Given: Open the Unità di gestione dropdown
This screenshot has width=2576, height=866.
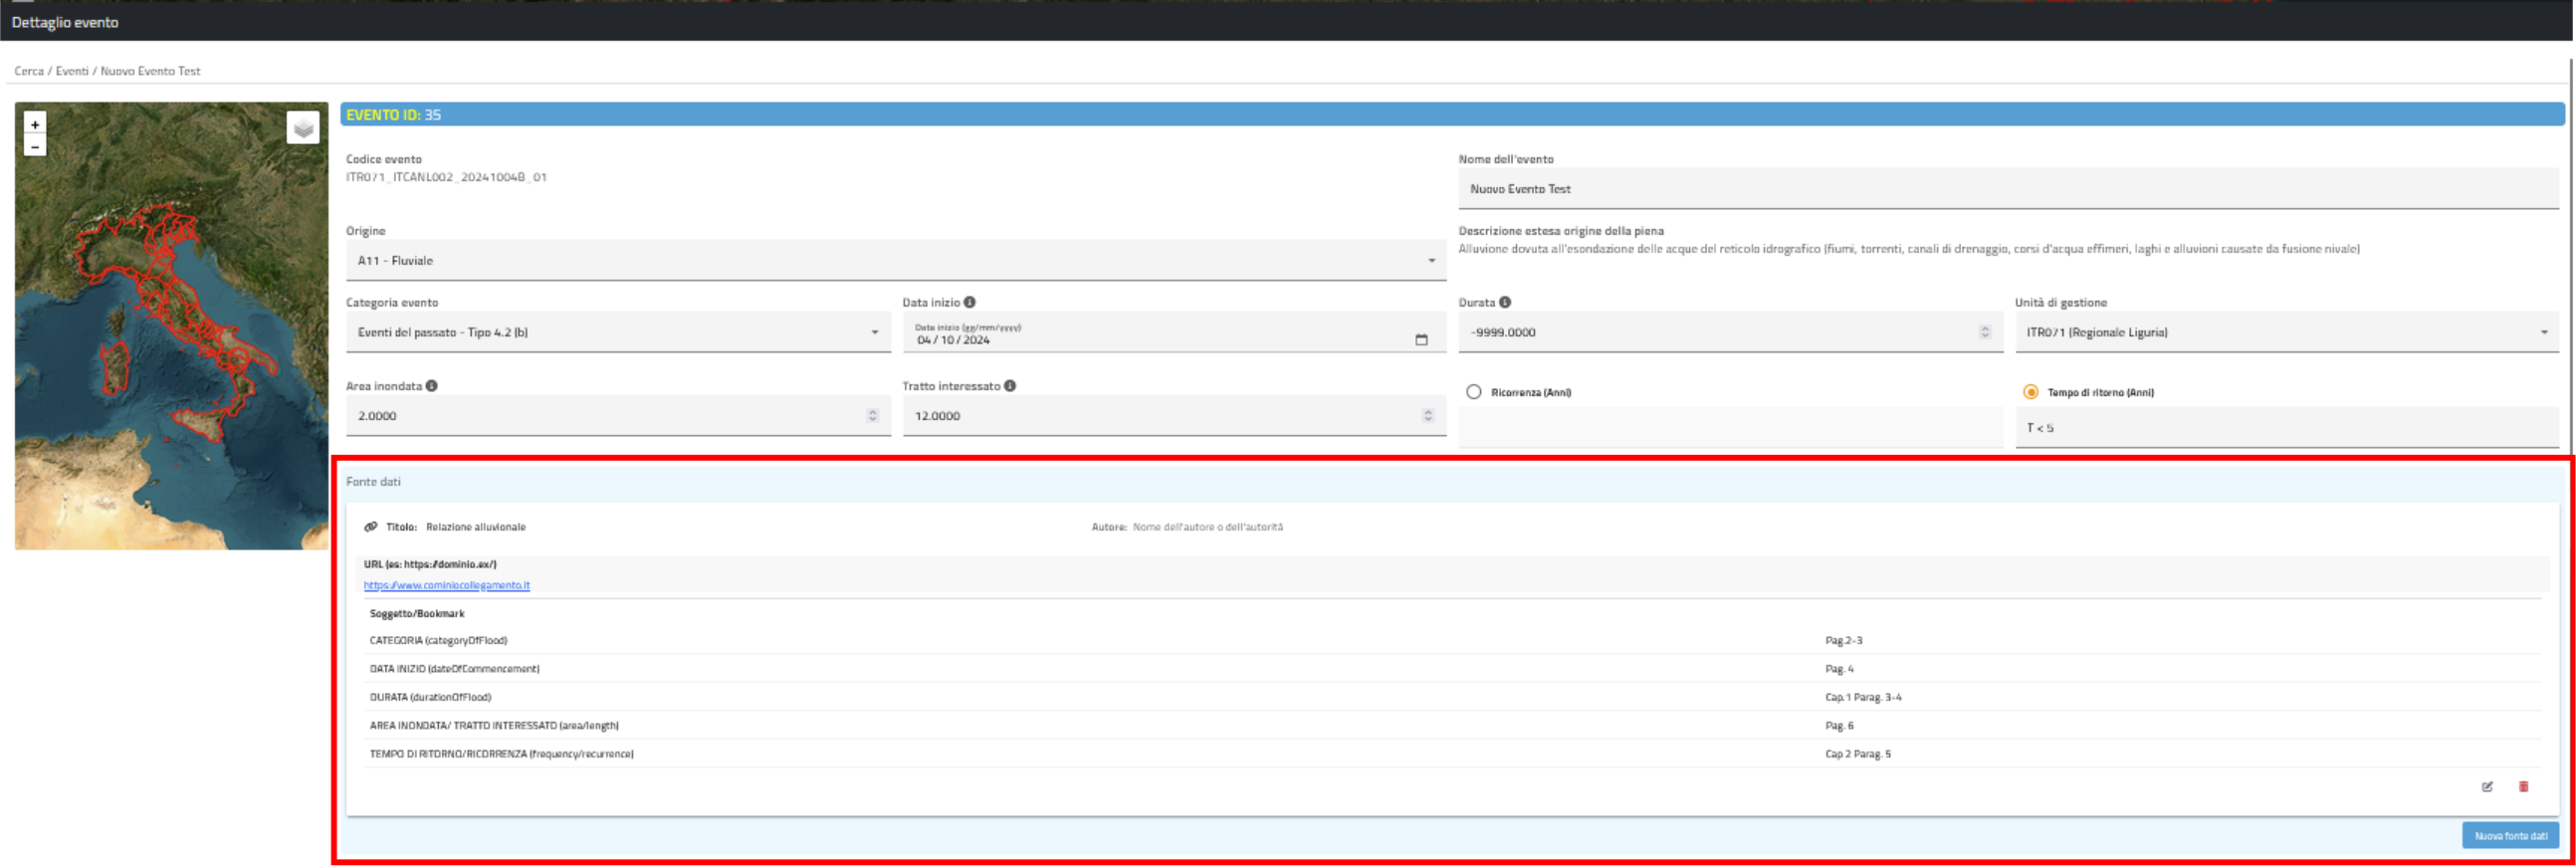Looking at the screenshot, I should point(2286,333).
